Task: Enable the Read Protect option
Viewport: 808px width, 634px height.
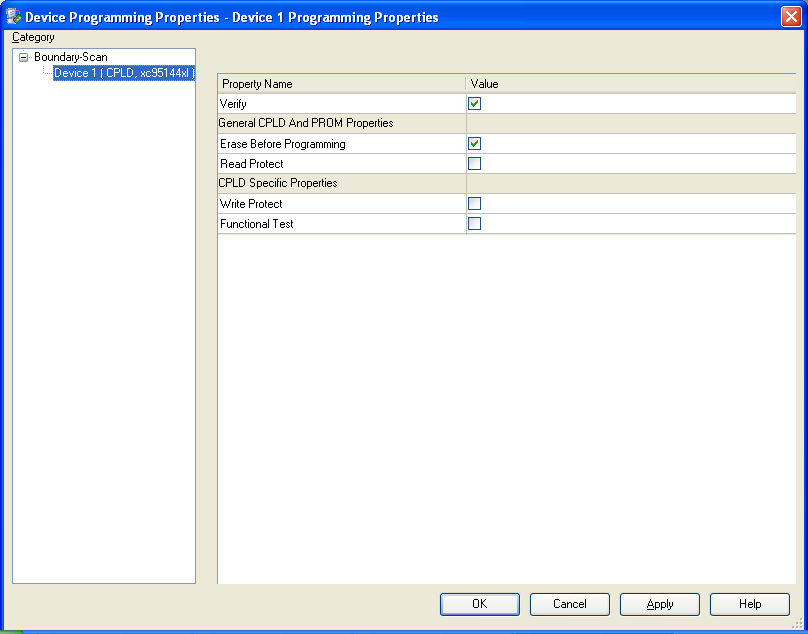Action: (475, 164)
